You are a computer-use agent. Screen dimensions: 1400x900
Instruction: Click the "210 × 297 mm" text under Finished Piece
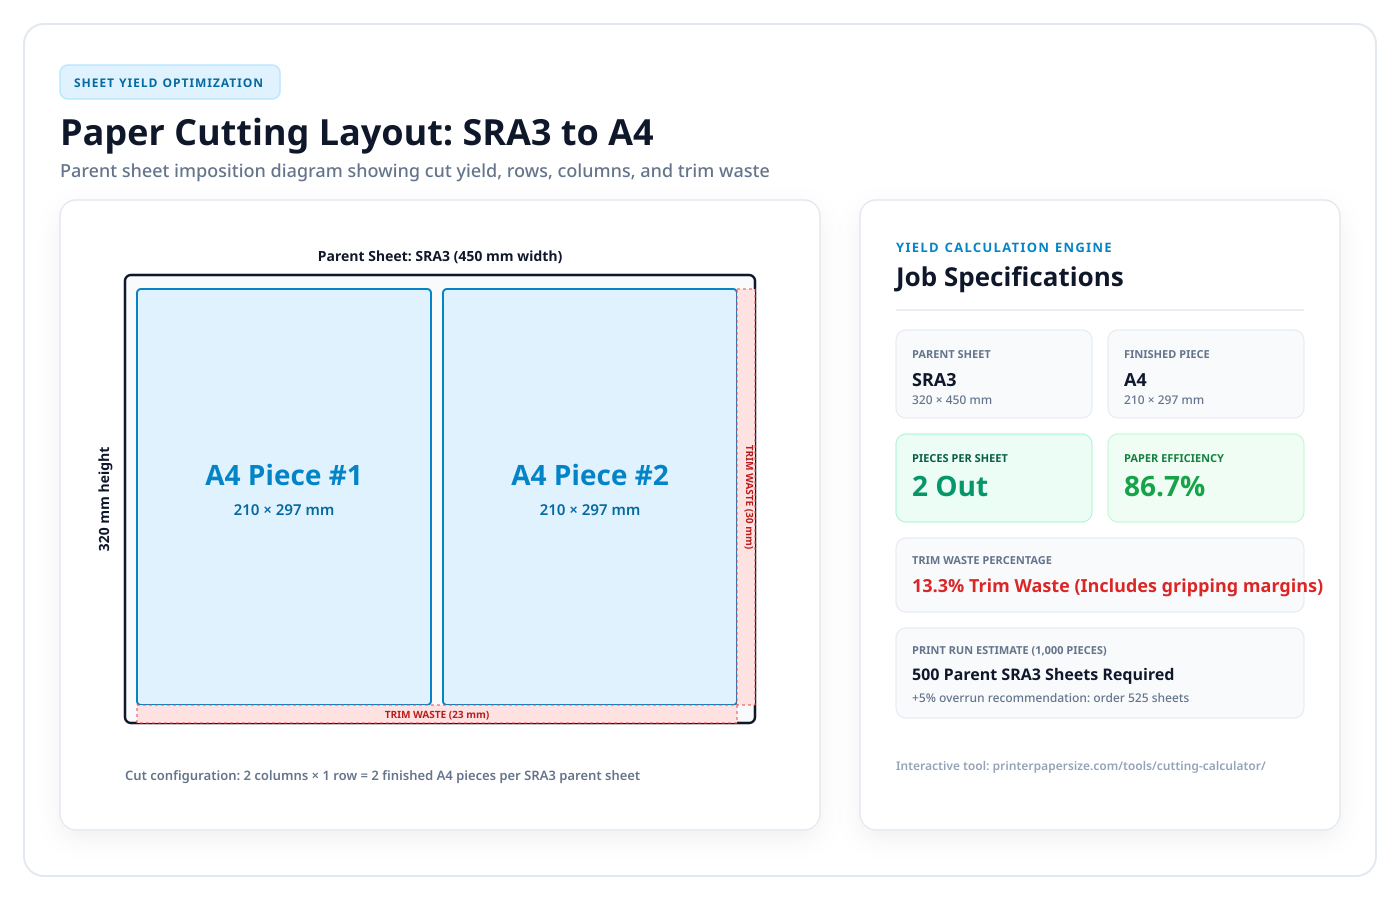(1164, 400)
